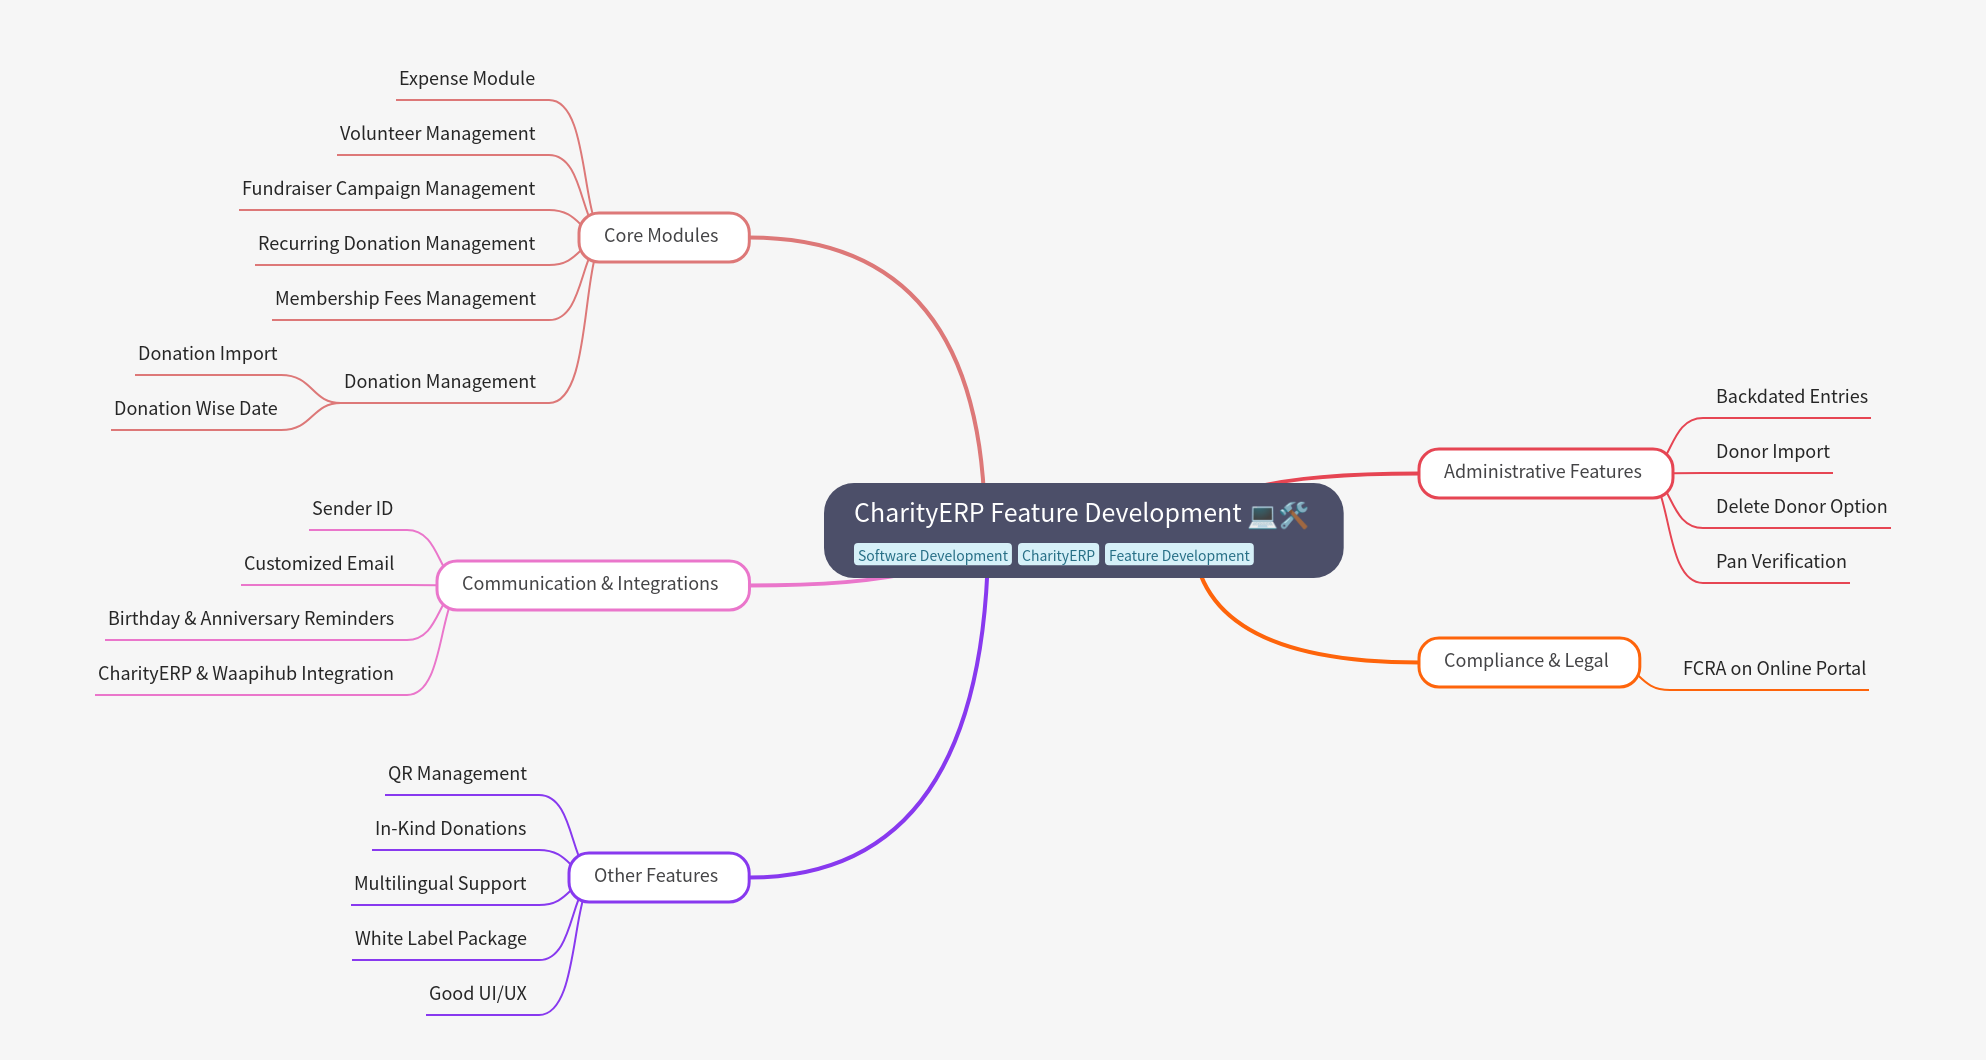Click the Customized Email leaf
1986x1060 pixels.
pyautogui.click(x=318, y=564)
